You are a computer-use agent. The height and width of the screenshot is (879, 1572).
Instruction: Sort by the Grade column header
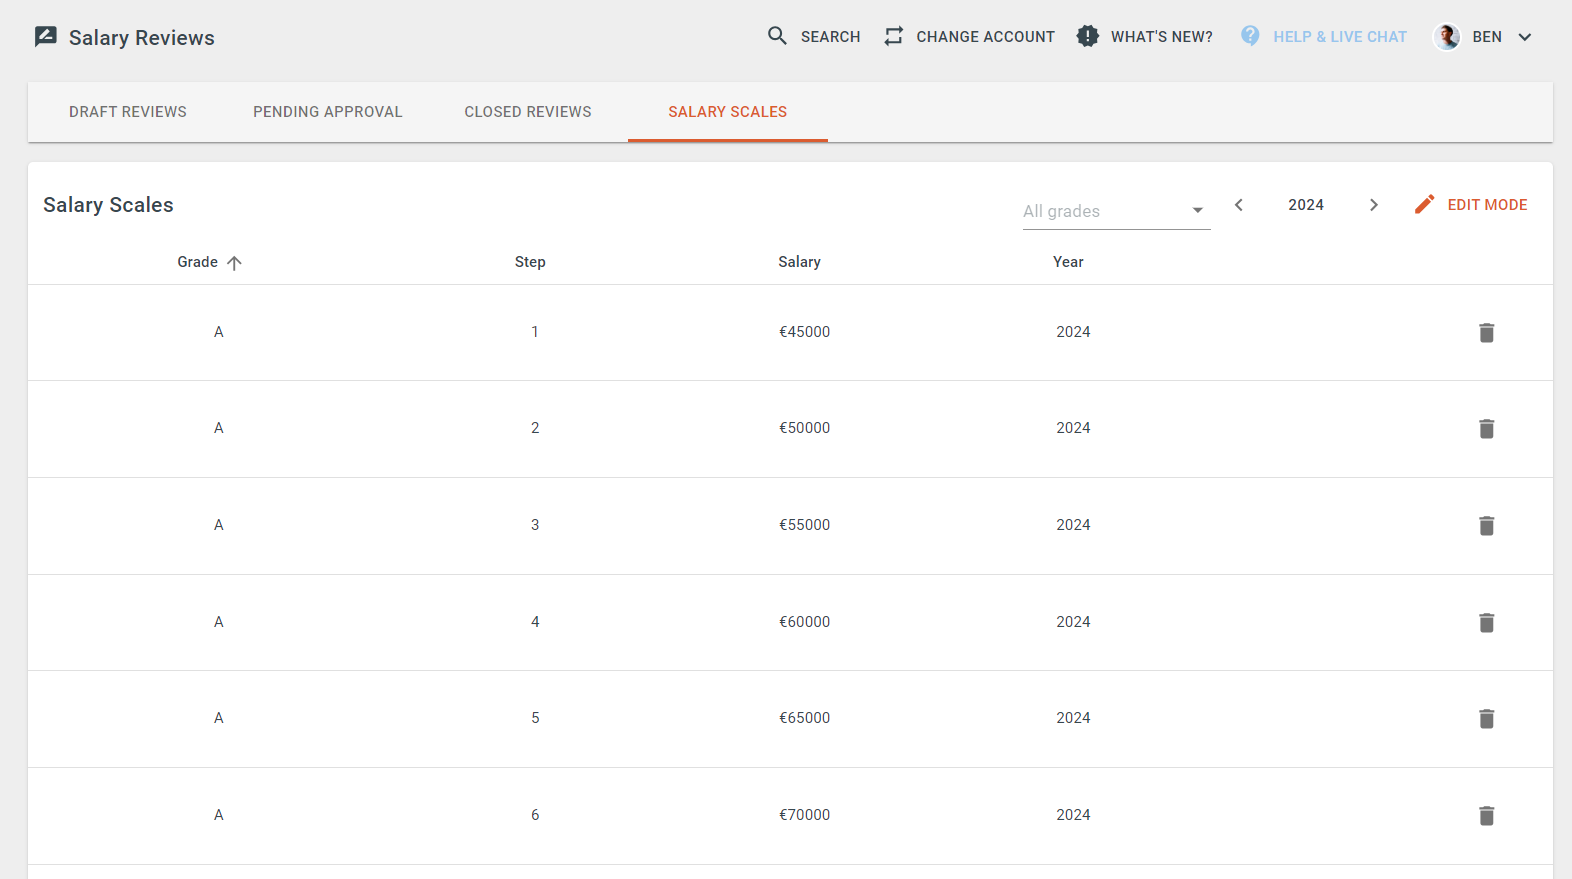[x=197, y=262]
